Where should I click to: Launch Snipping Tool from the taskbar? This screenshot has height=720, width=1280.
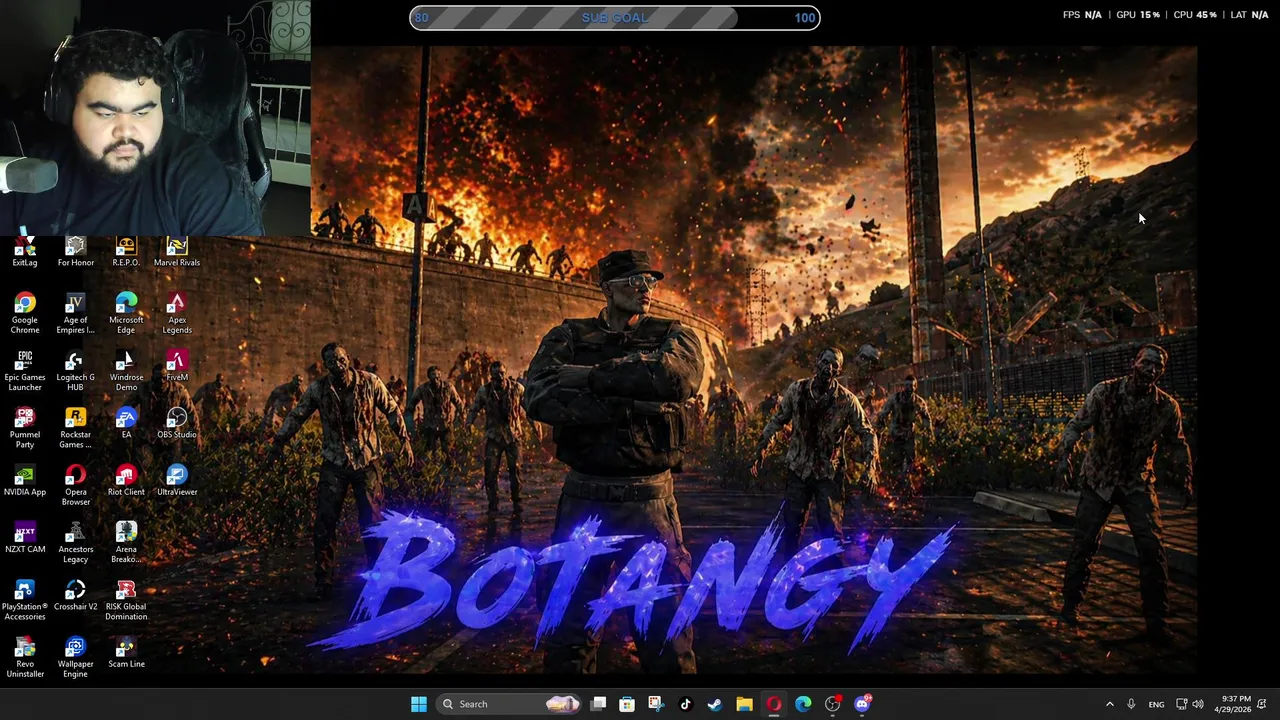(x=655, y=704)
